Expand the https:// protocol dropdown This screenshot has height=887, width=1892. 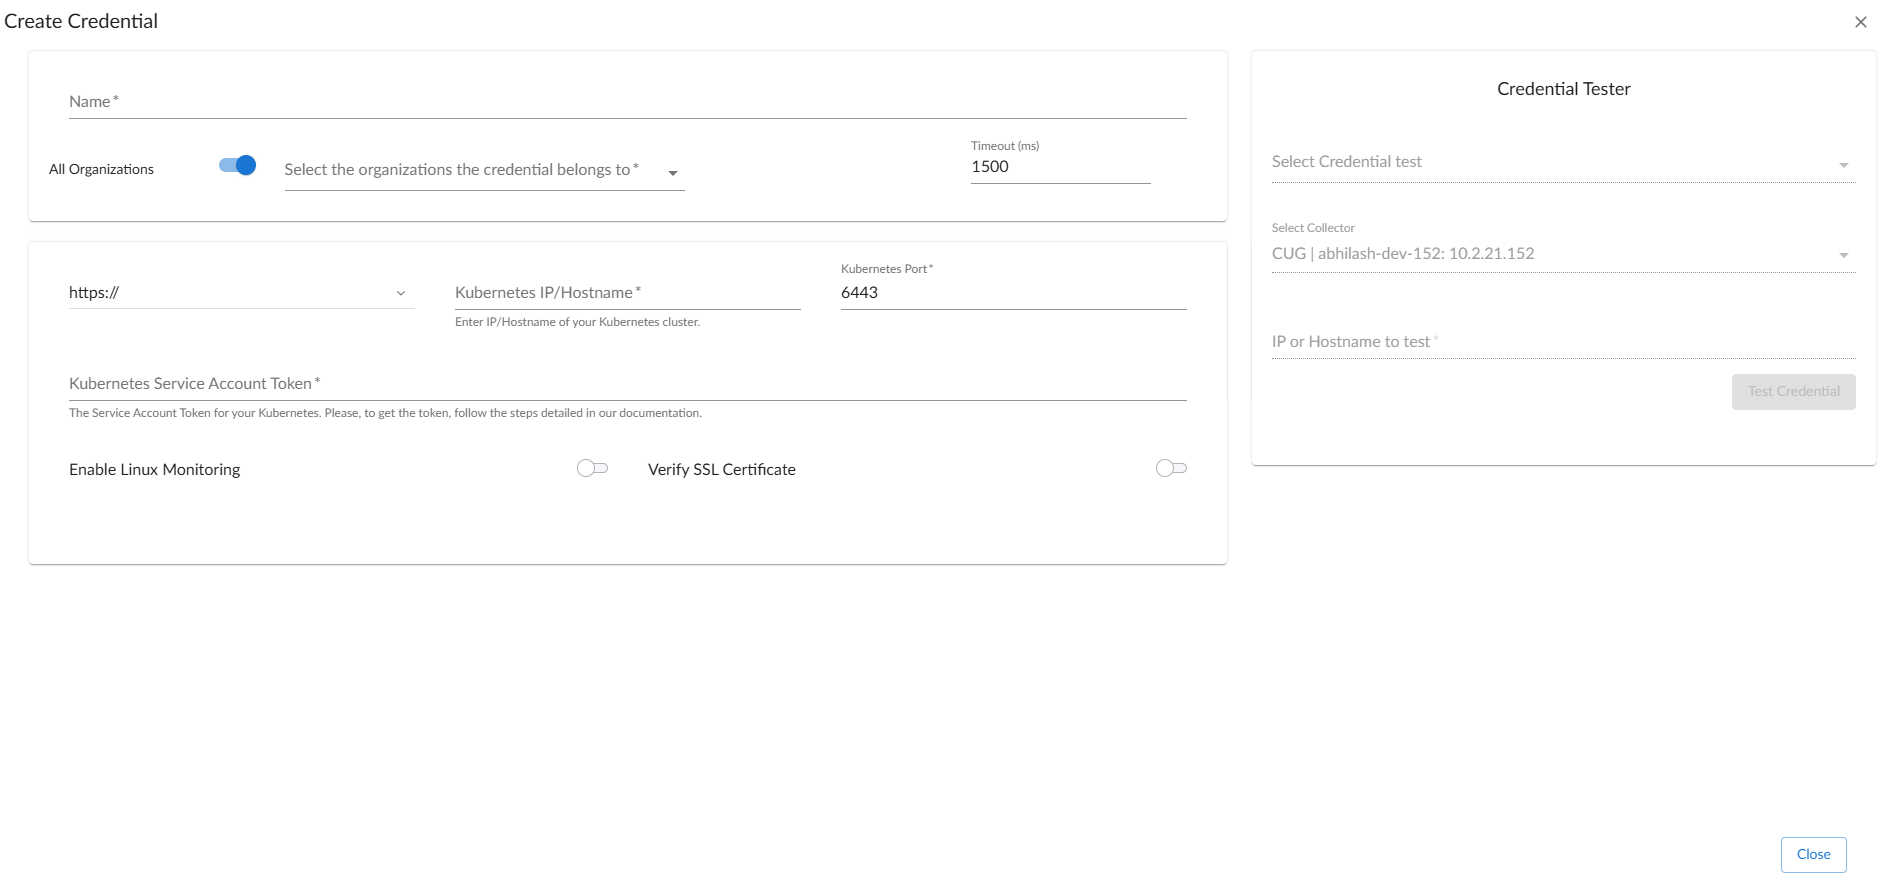[240, 293]
